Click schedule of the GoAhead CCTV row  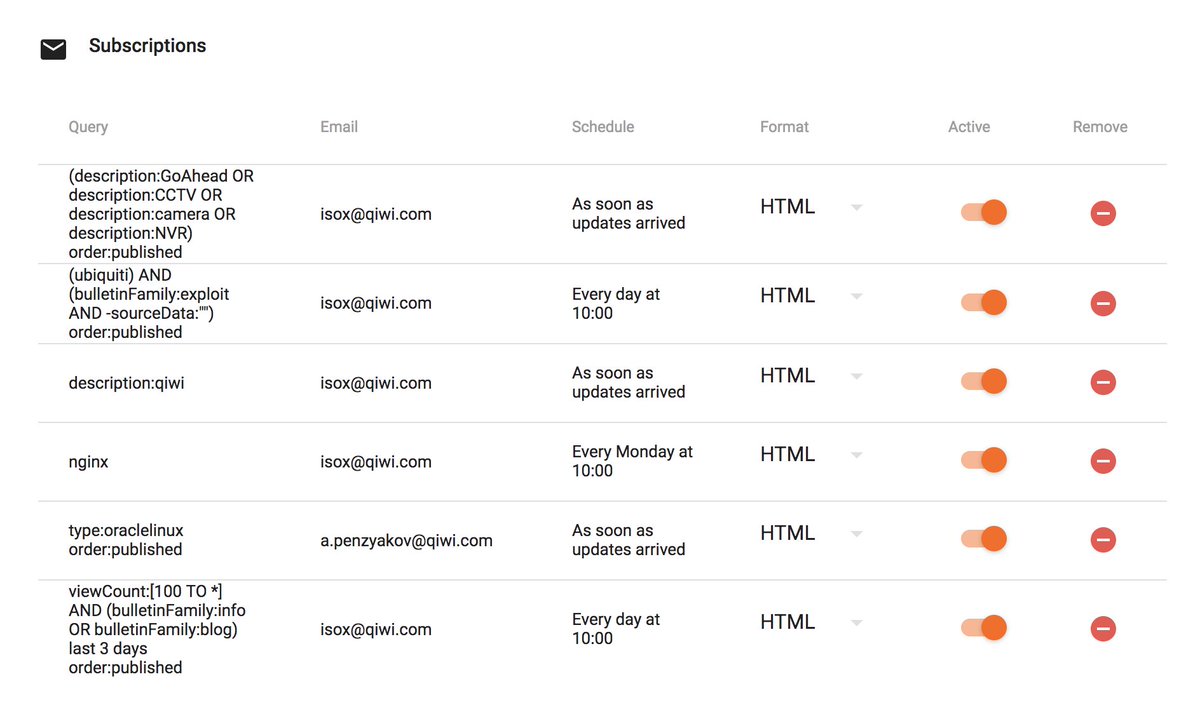pyautogui.click(x=629, y=213)
